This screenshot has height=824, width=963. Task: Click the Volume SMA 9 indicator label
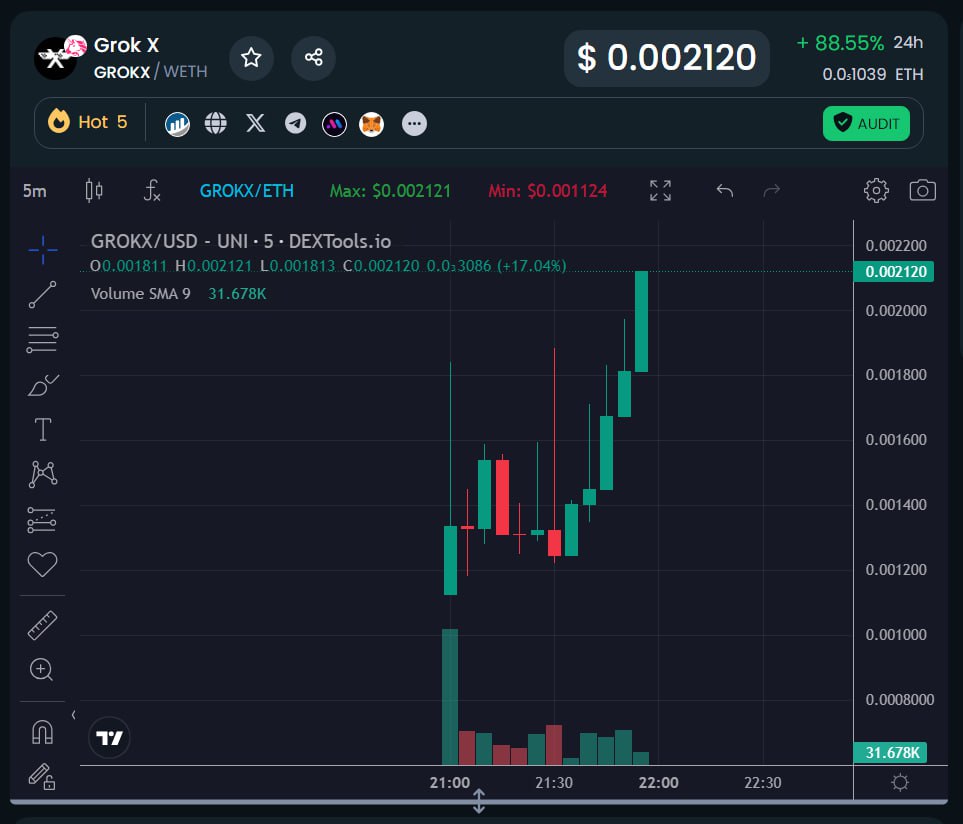click(141, 293)
